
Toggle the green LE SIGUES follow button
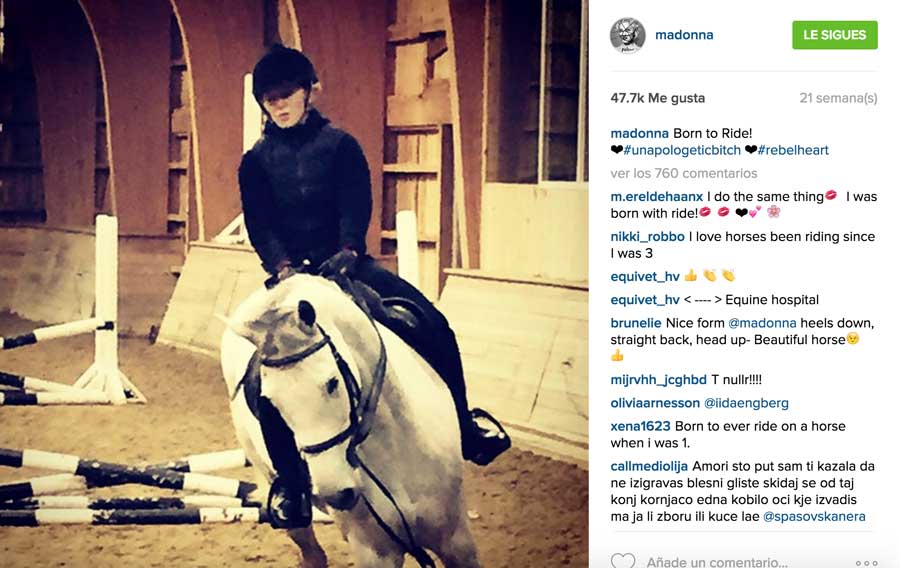(x=835, y=35)
